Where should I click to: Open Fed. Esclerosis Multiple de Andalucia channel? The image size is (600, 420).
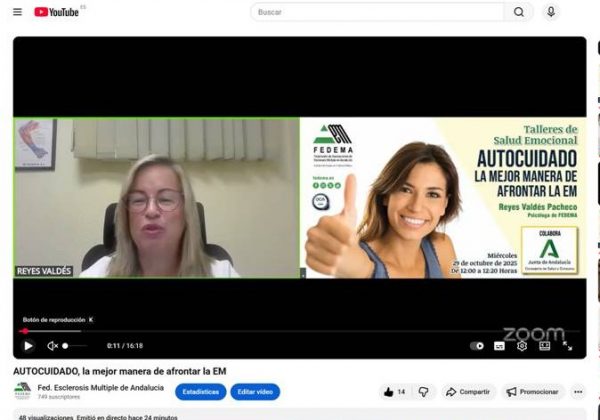101,387
